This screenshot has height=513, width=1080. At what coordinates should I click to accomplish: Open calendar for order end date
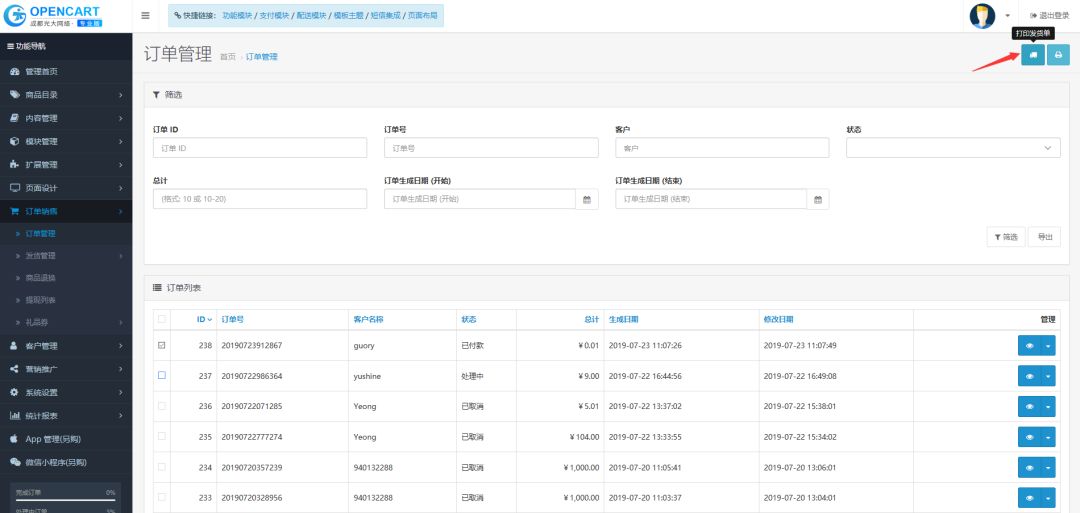click(x=818, y=199)
